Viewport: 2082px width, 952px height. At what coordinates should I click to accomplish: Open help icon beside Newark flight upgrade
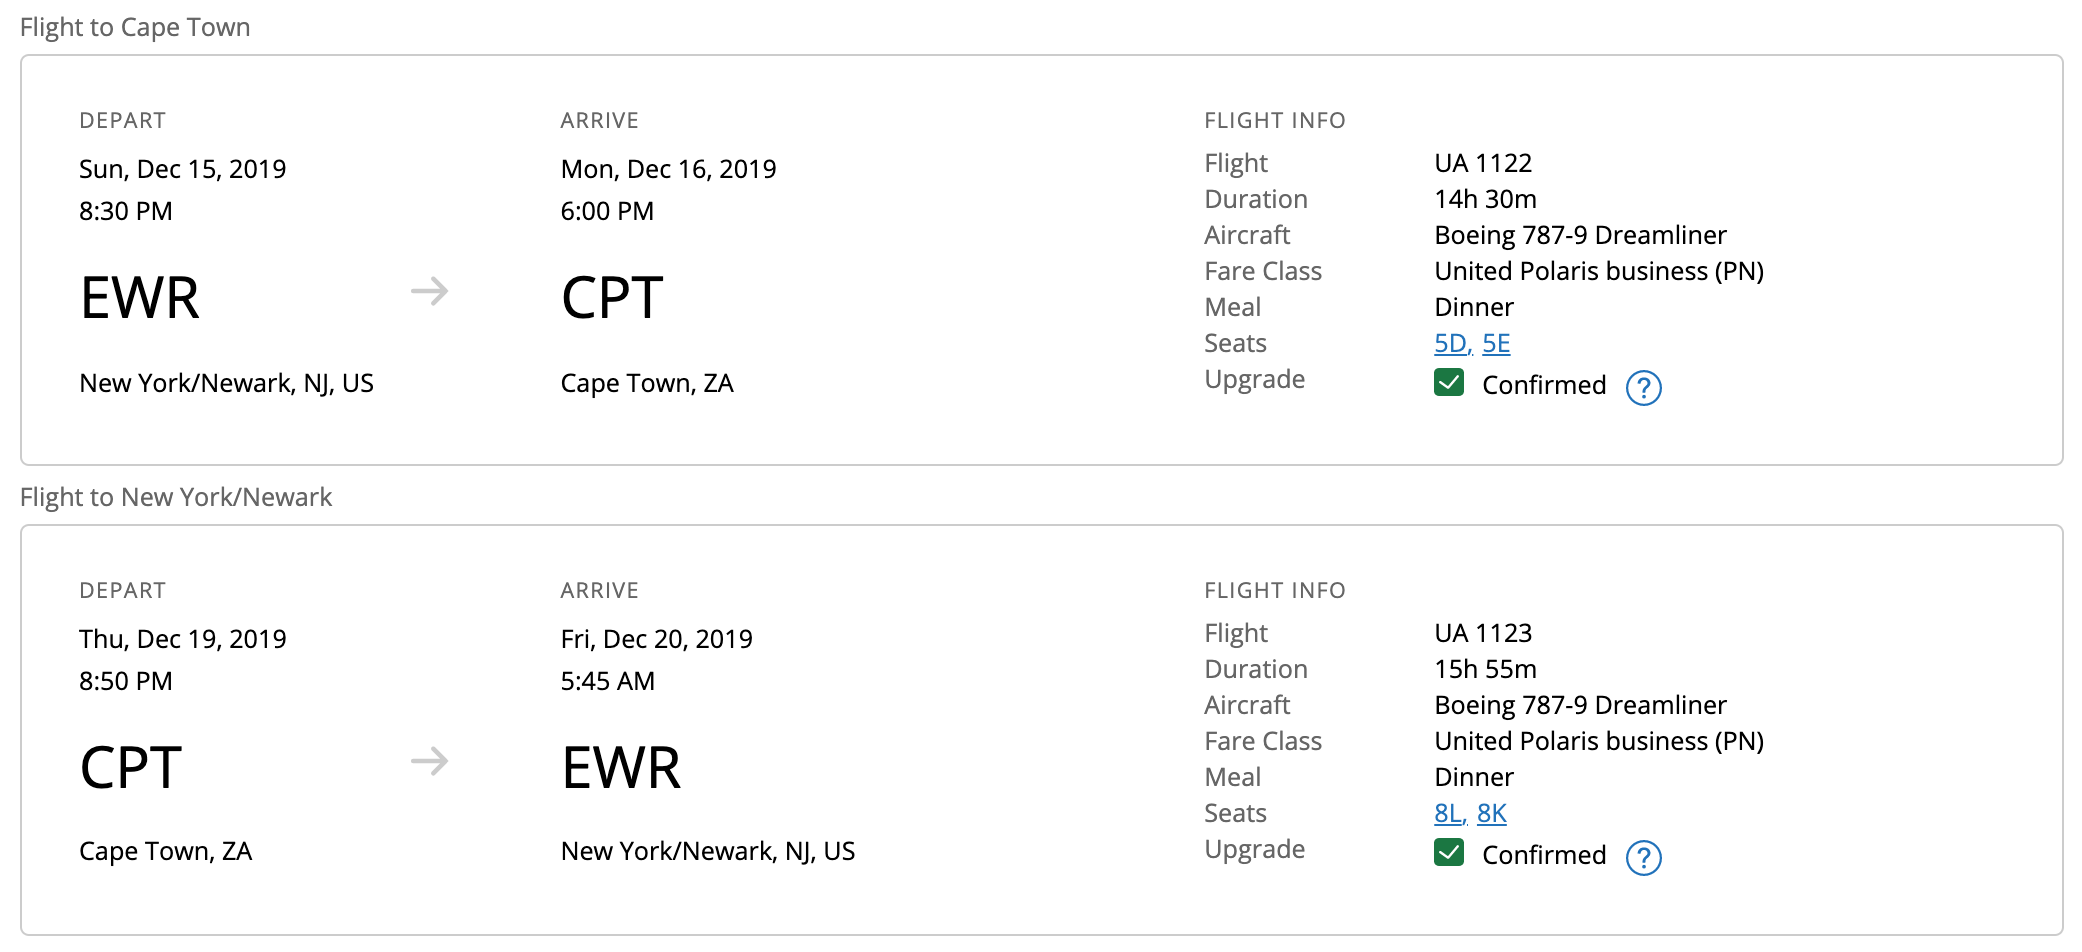tap(1643, 857)
